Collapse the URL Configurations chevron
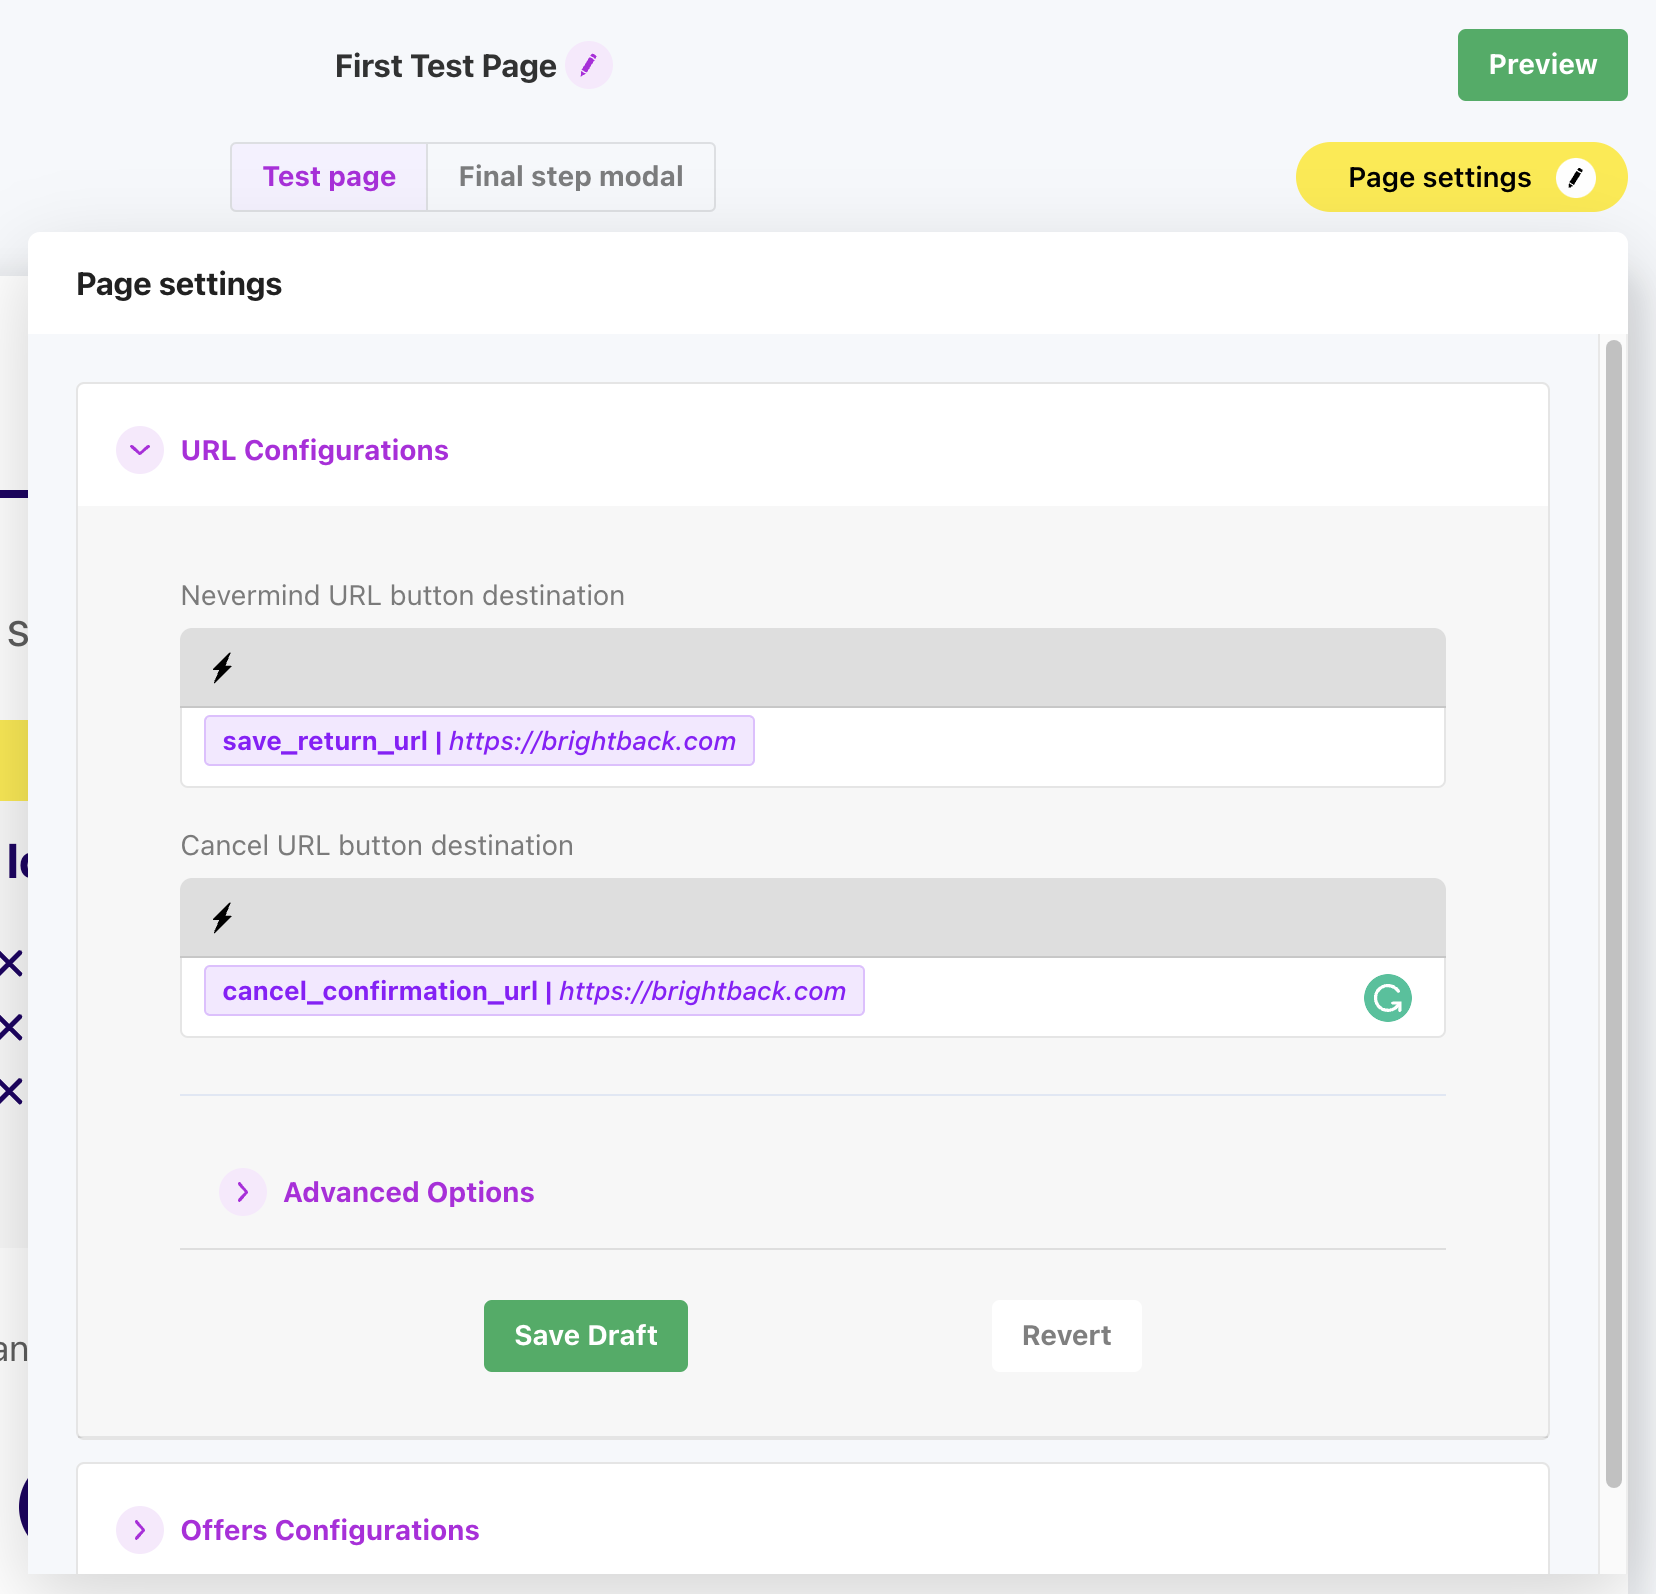 140,450
